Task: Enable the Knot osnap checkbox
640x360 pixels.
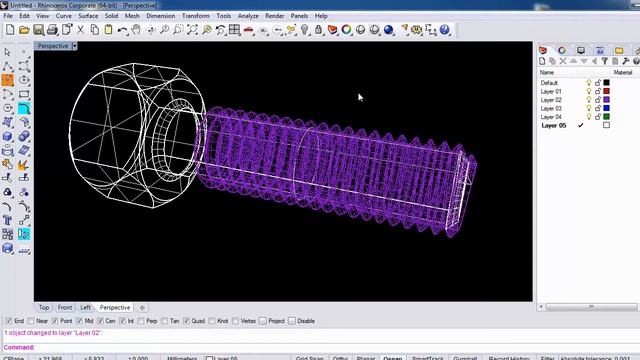Action: [x=212, y=321]
